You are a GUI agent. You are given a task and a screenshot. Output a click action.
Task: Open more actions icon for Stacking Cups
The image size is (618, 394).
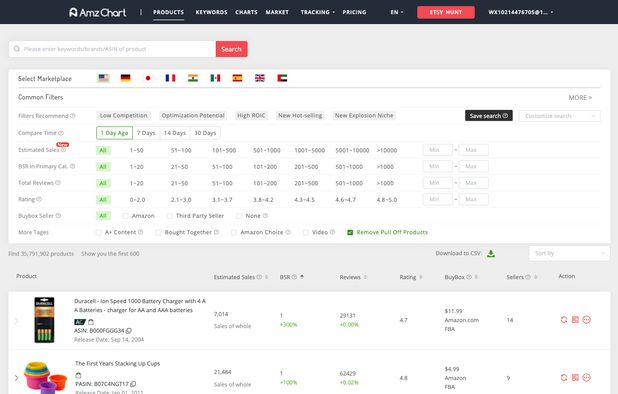click(586, 377)
